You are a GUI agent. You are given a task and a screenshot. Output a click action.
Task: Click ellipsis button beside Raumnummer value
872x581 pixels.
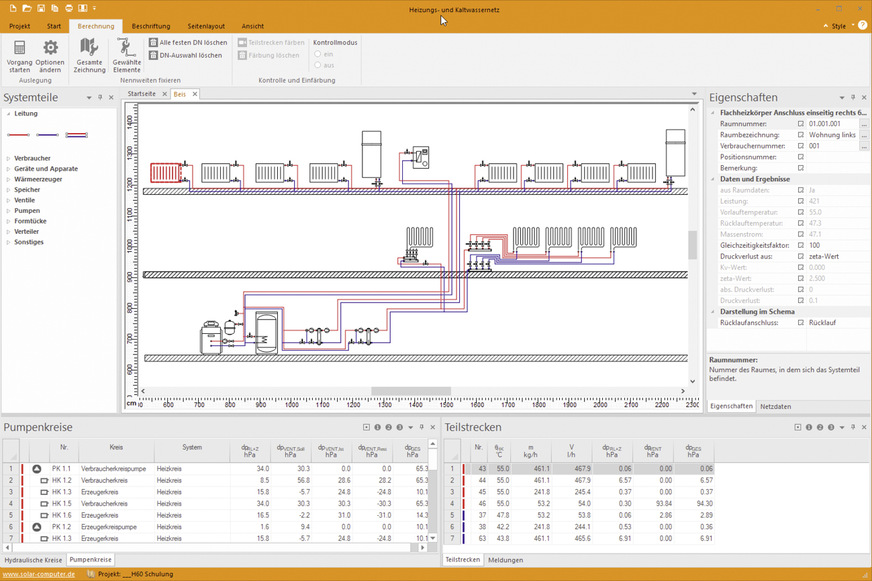click(x=863, y=124)
